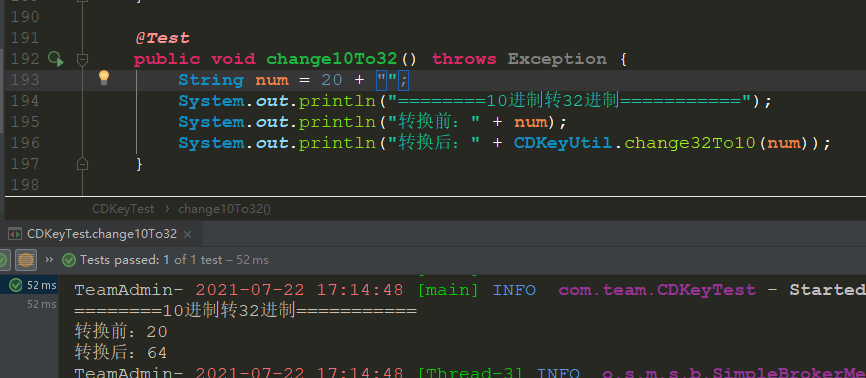Click the '10进制转32进制' string literal on line 194
The width and height of the screenshot is (866, 378).
pos(569,101)
